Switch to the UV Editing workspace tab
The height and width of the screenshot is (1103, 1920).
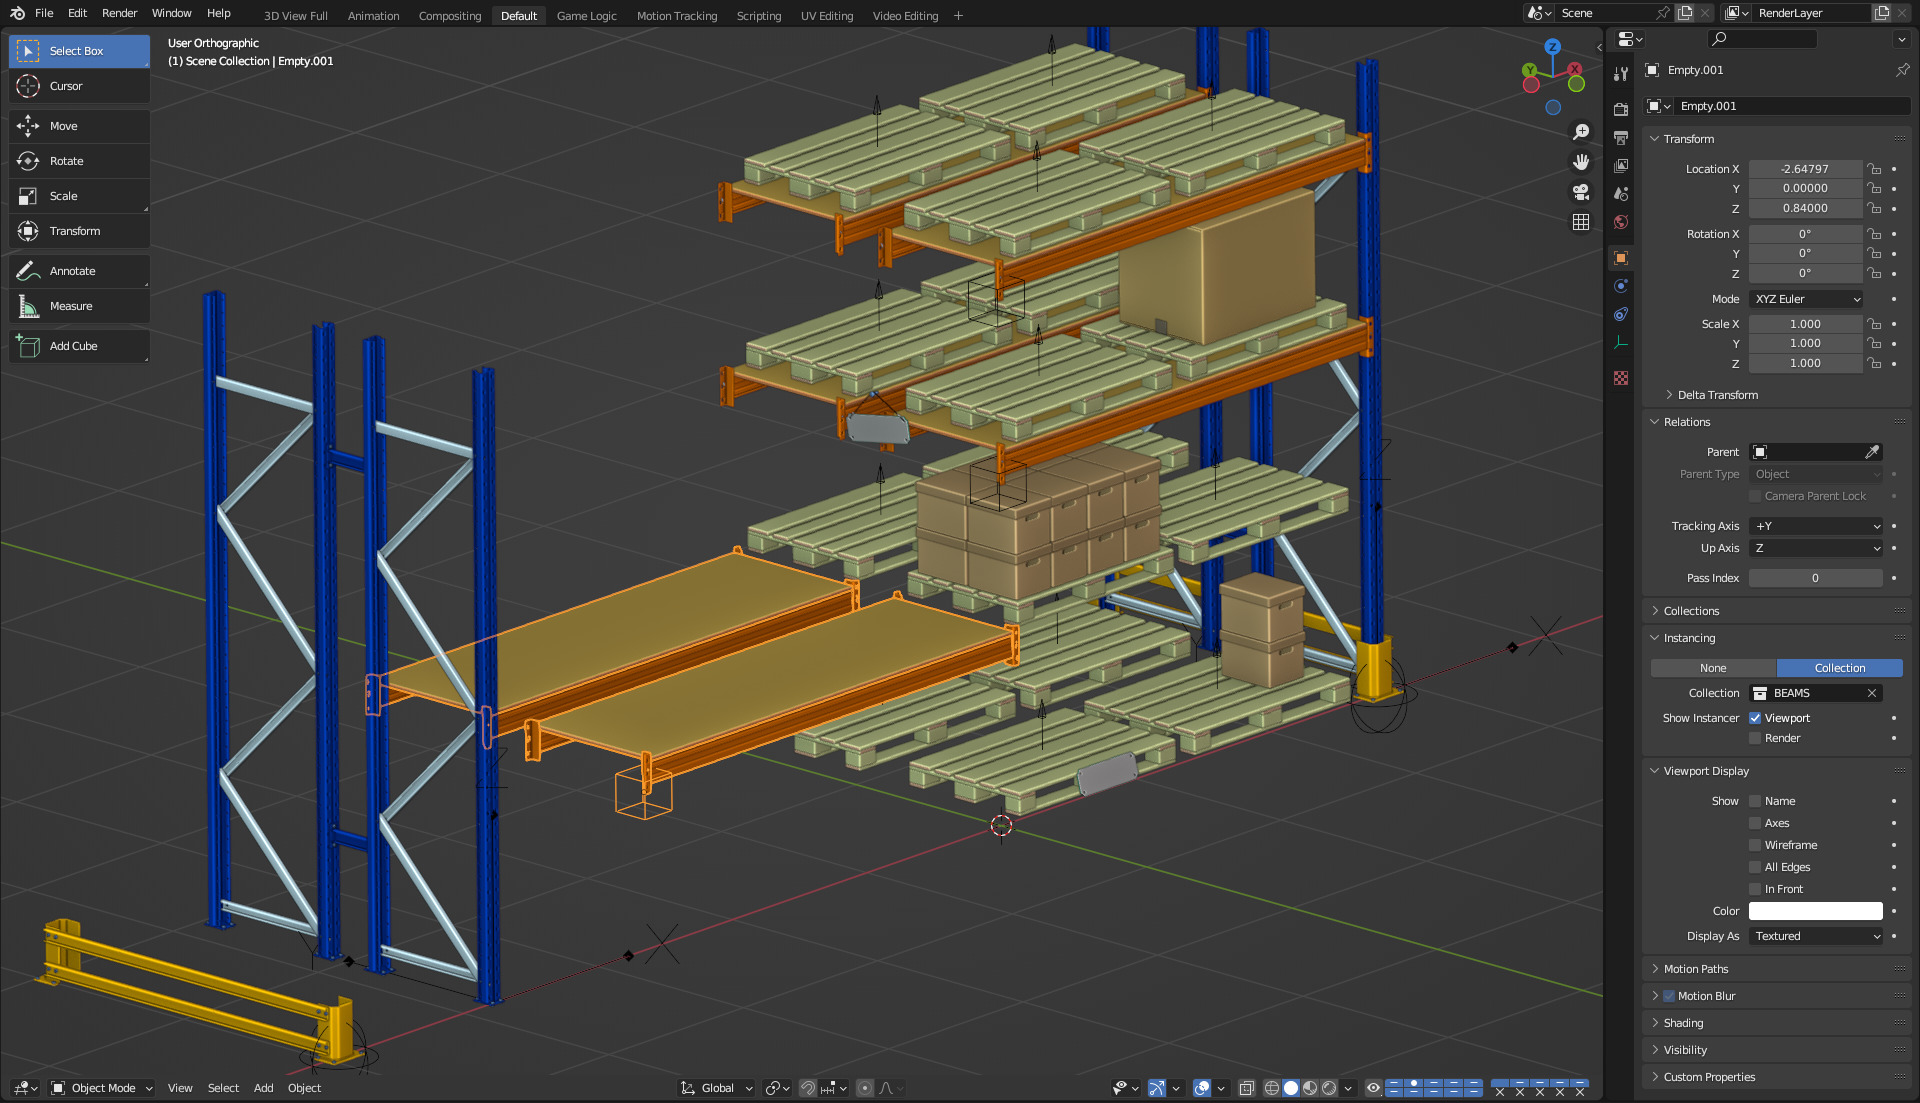coord(827,16)
